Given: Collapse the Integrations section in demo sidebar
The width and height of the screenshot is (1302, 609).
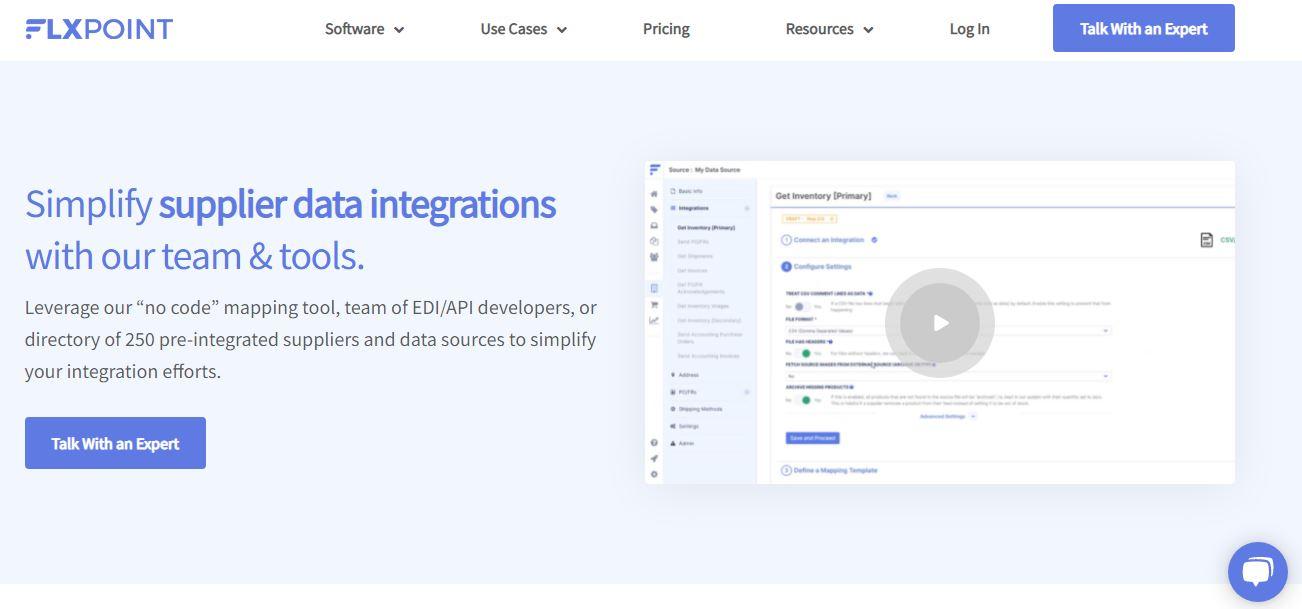Looking at the screenshot, I should [x=746, y=208].
